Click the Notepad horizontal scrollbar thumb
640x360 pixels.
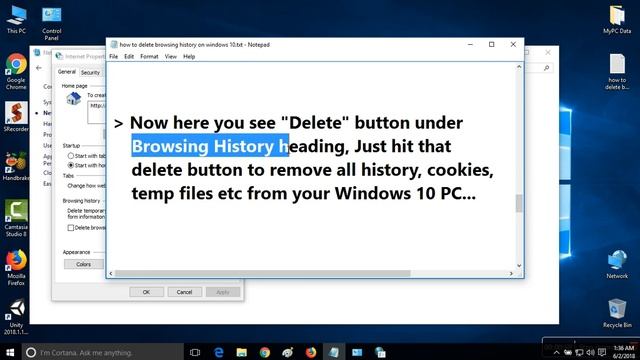(263, 273)
